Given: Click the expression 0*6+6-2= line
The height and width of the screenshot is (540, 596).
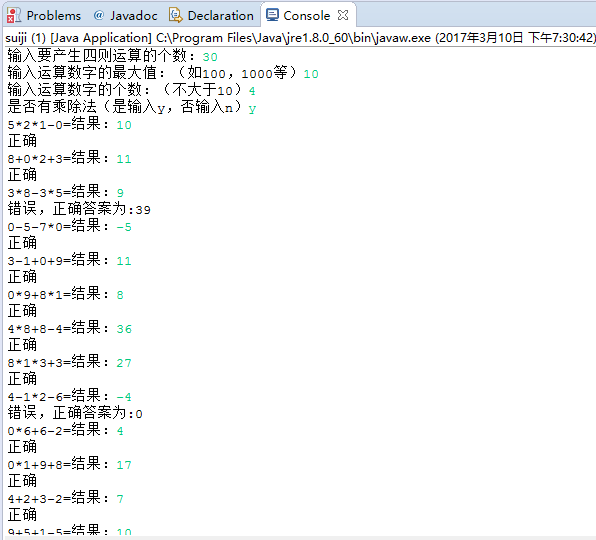Looking at the screenshot, I should tap(66, 430).
